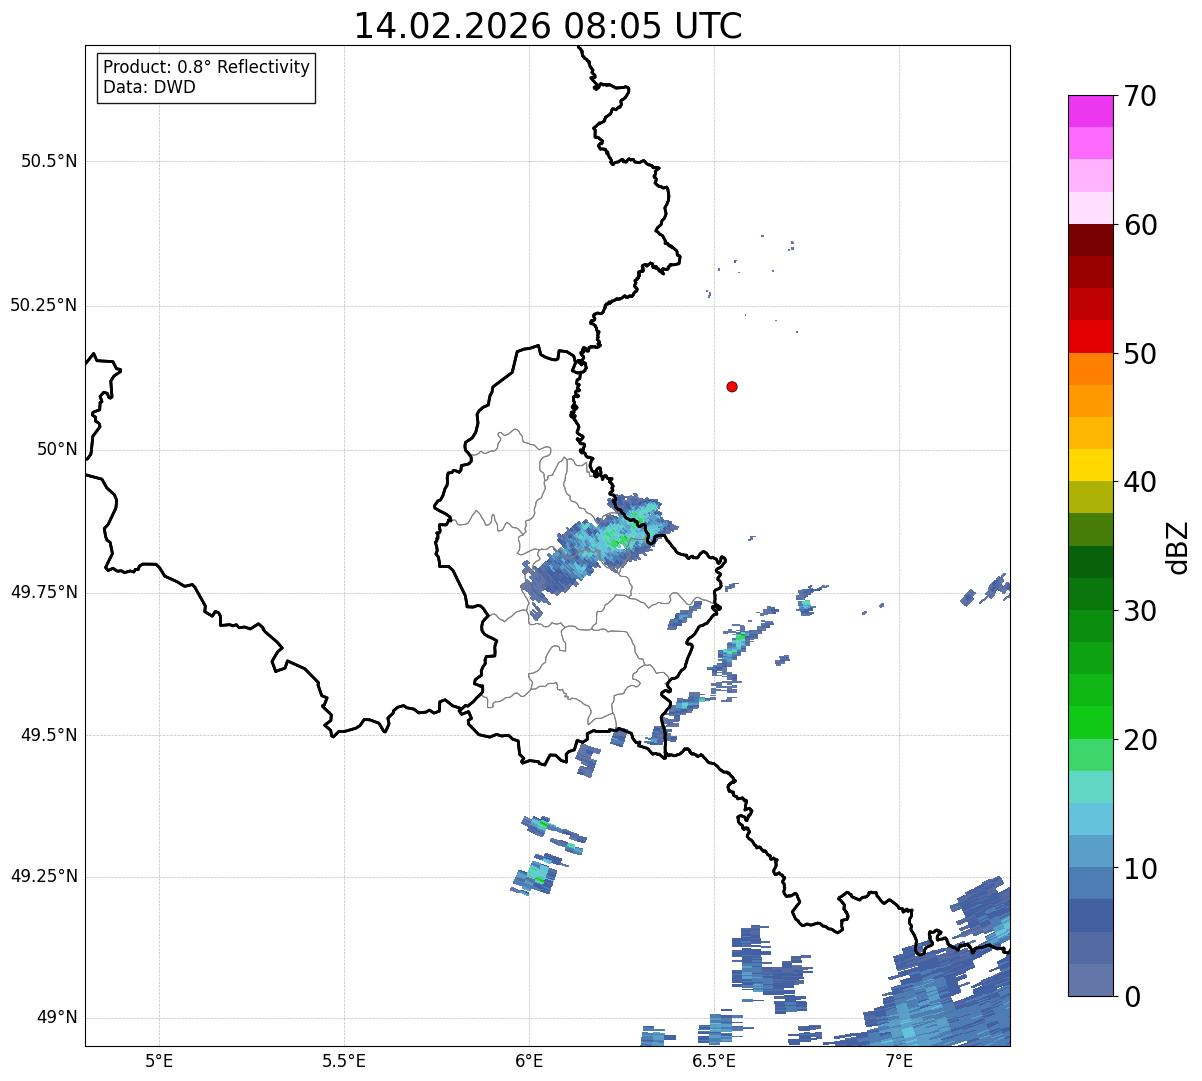The image size is (1202, 1081).
Task: Click the green echo core in northeastern Luxembourg
Action: 620,540
